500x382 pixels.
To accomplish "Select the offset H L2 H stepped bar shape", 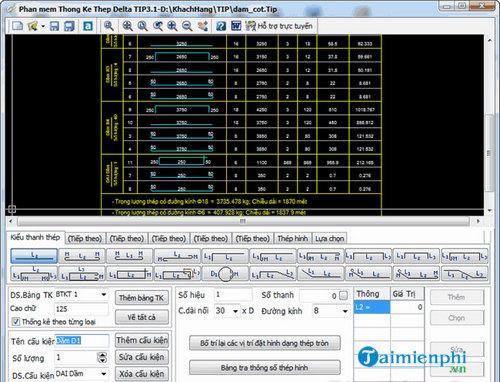I will (x=178, y=256).
